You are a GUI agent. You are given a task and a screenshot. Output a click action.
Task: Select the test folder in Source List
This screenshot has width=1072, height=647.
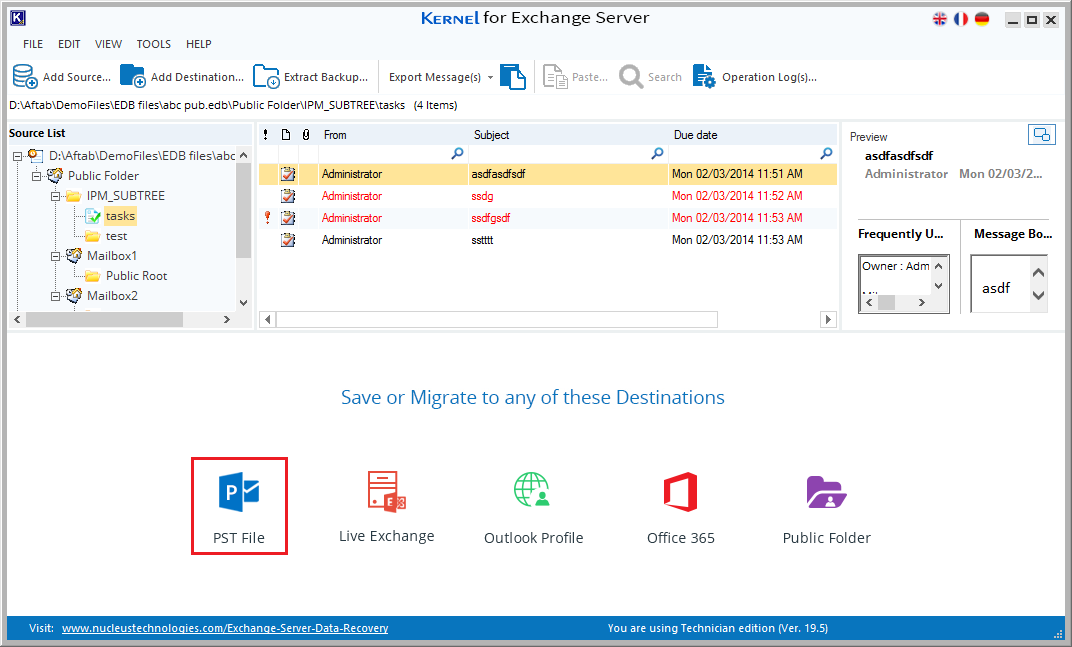pos(116,236)
